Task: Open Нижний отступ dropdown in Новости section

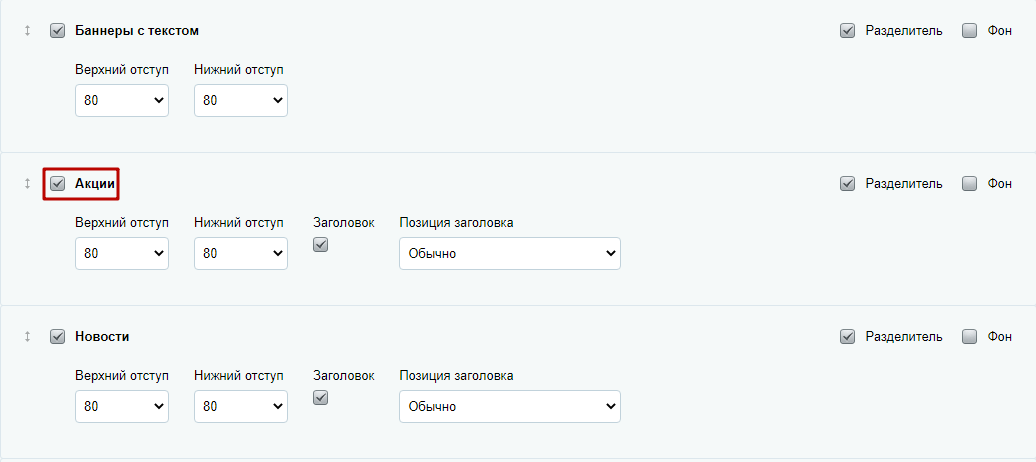Action: coord(241,406)
